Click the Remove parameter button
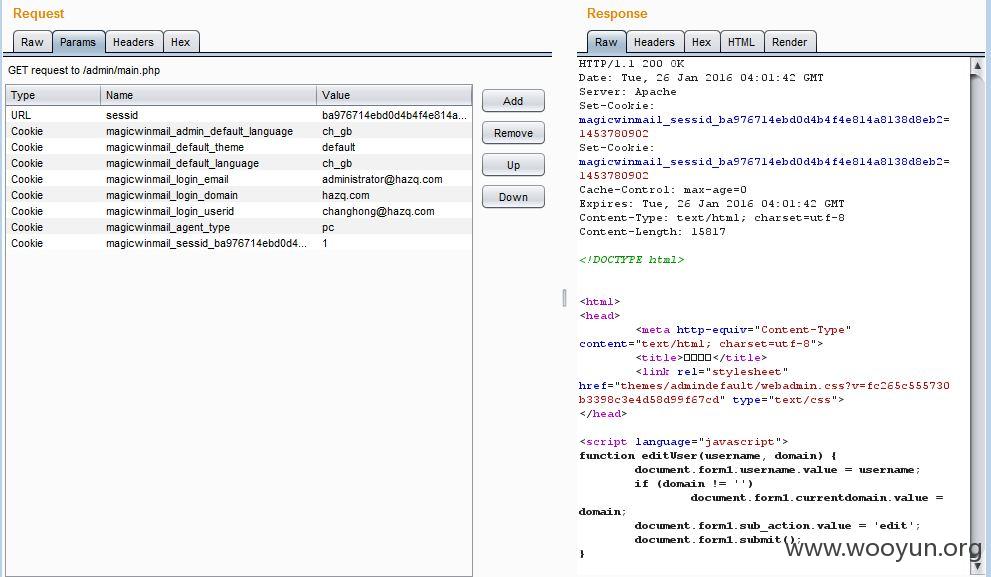 (x=513, y=133)
